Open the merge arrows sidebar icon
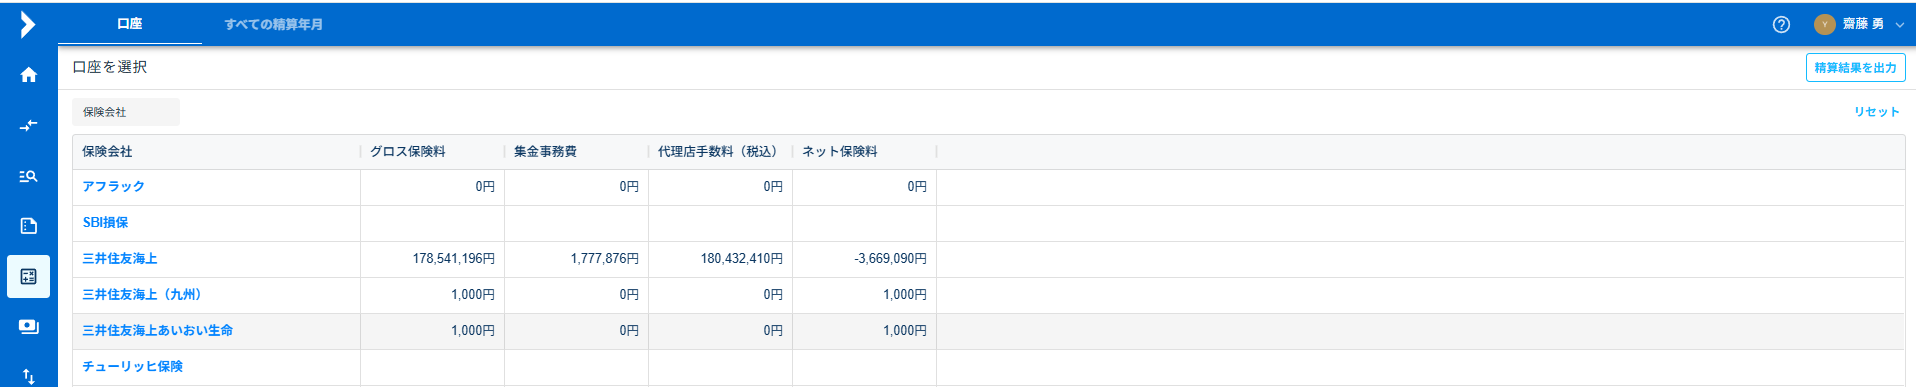The image size is (1916, 387). (28, 125)
